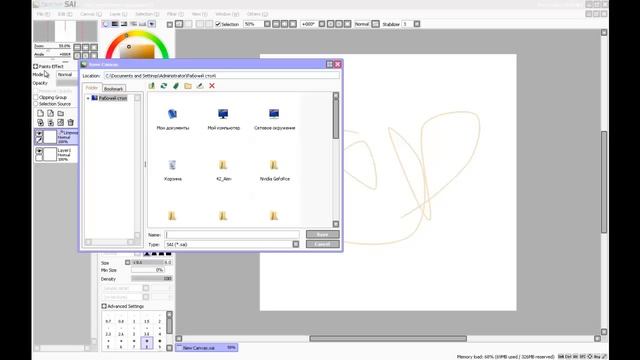640x360 pixels.
Task: Open the Color Mixer panel icon
Action: tap(133, 24)
